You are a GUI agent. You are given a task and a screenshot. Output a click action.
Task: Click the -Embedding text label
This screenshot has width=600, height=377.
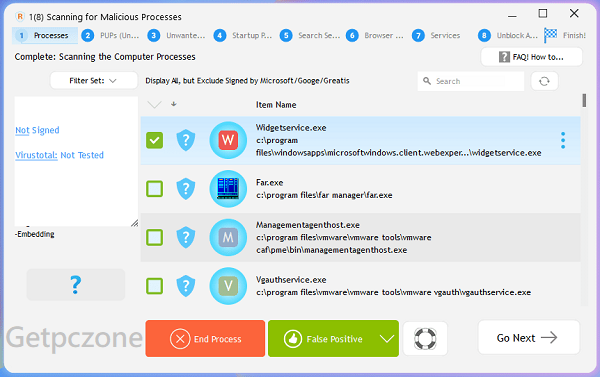tap(34, 234)
